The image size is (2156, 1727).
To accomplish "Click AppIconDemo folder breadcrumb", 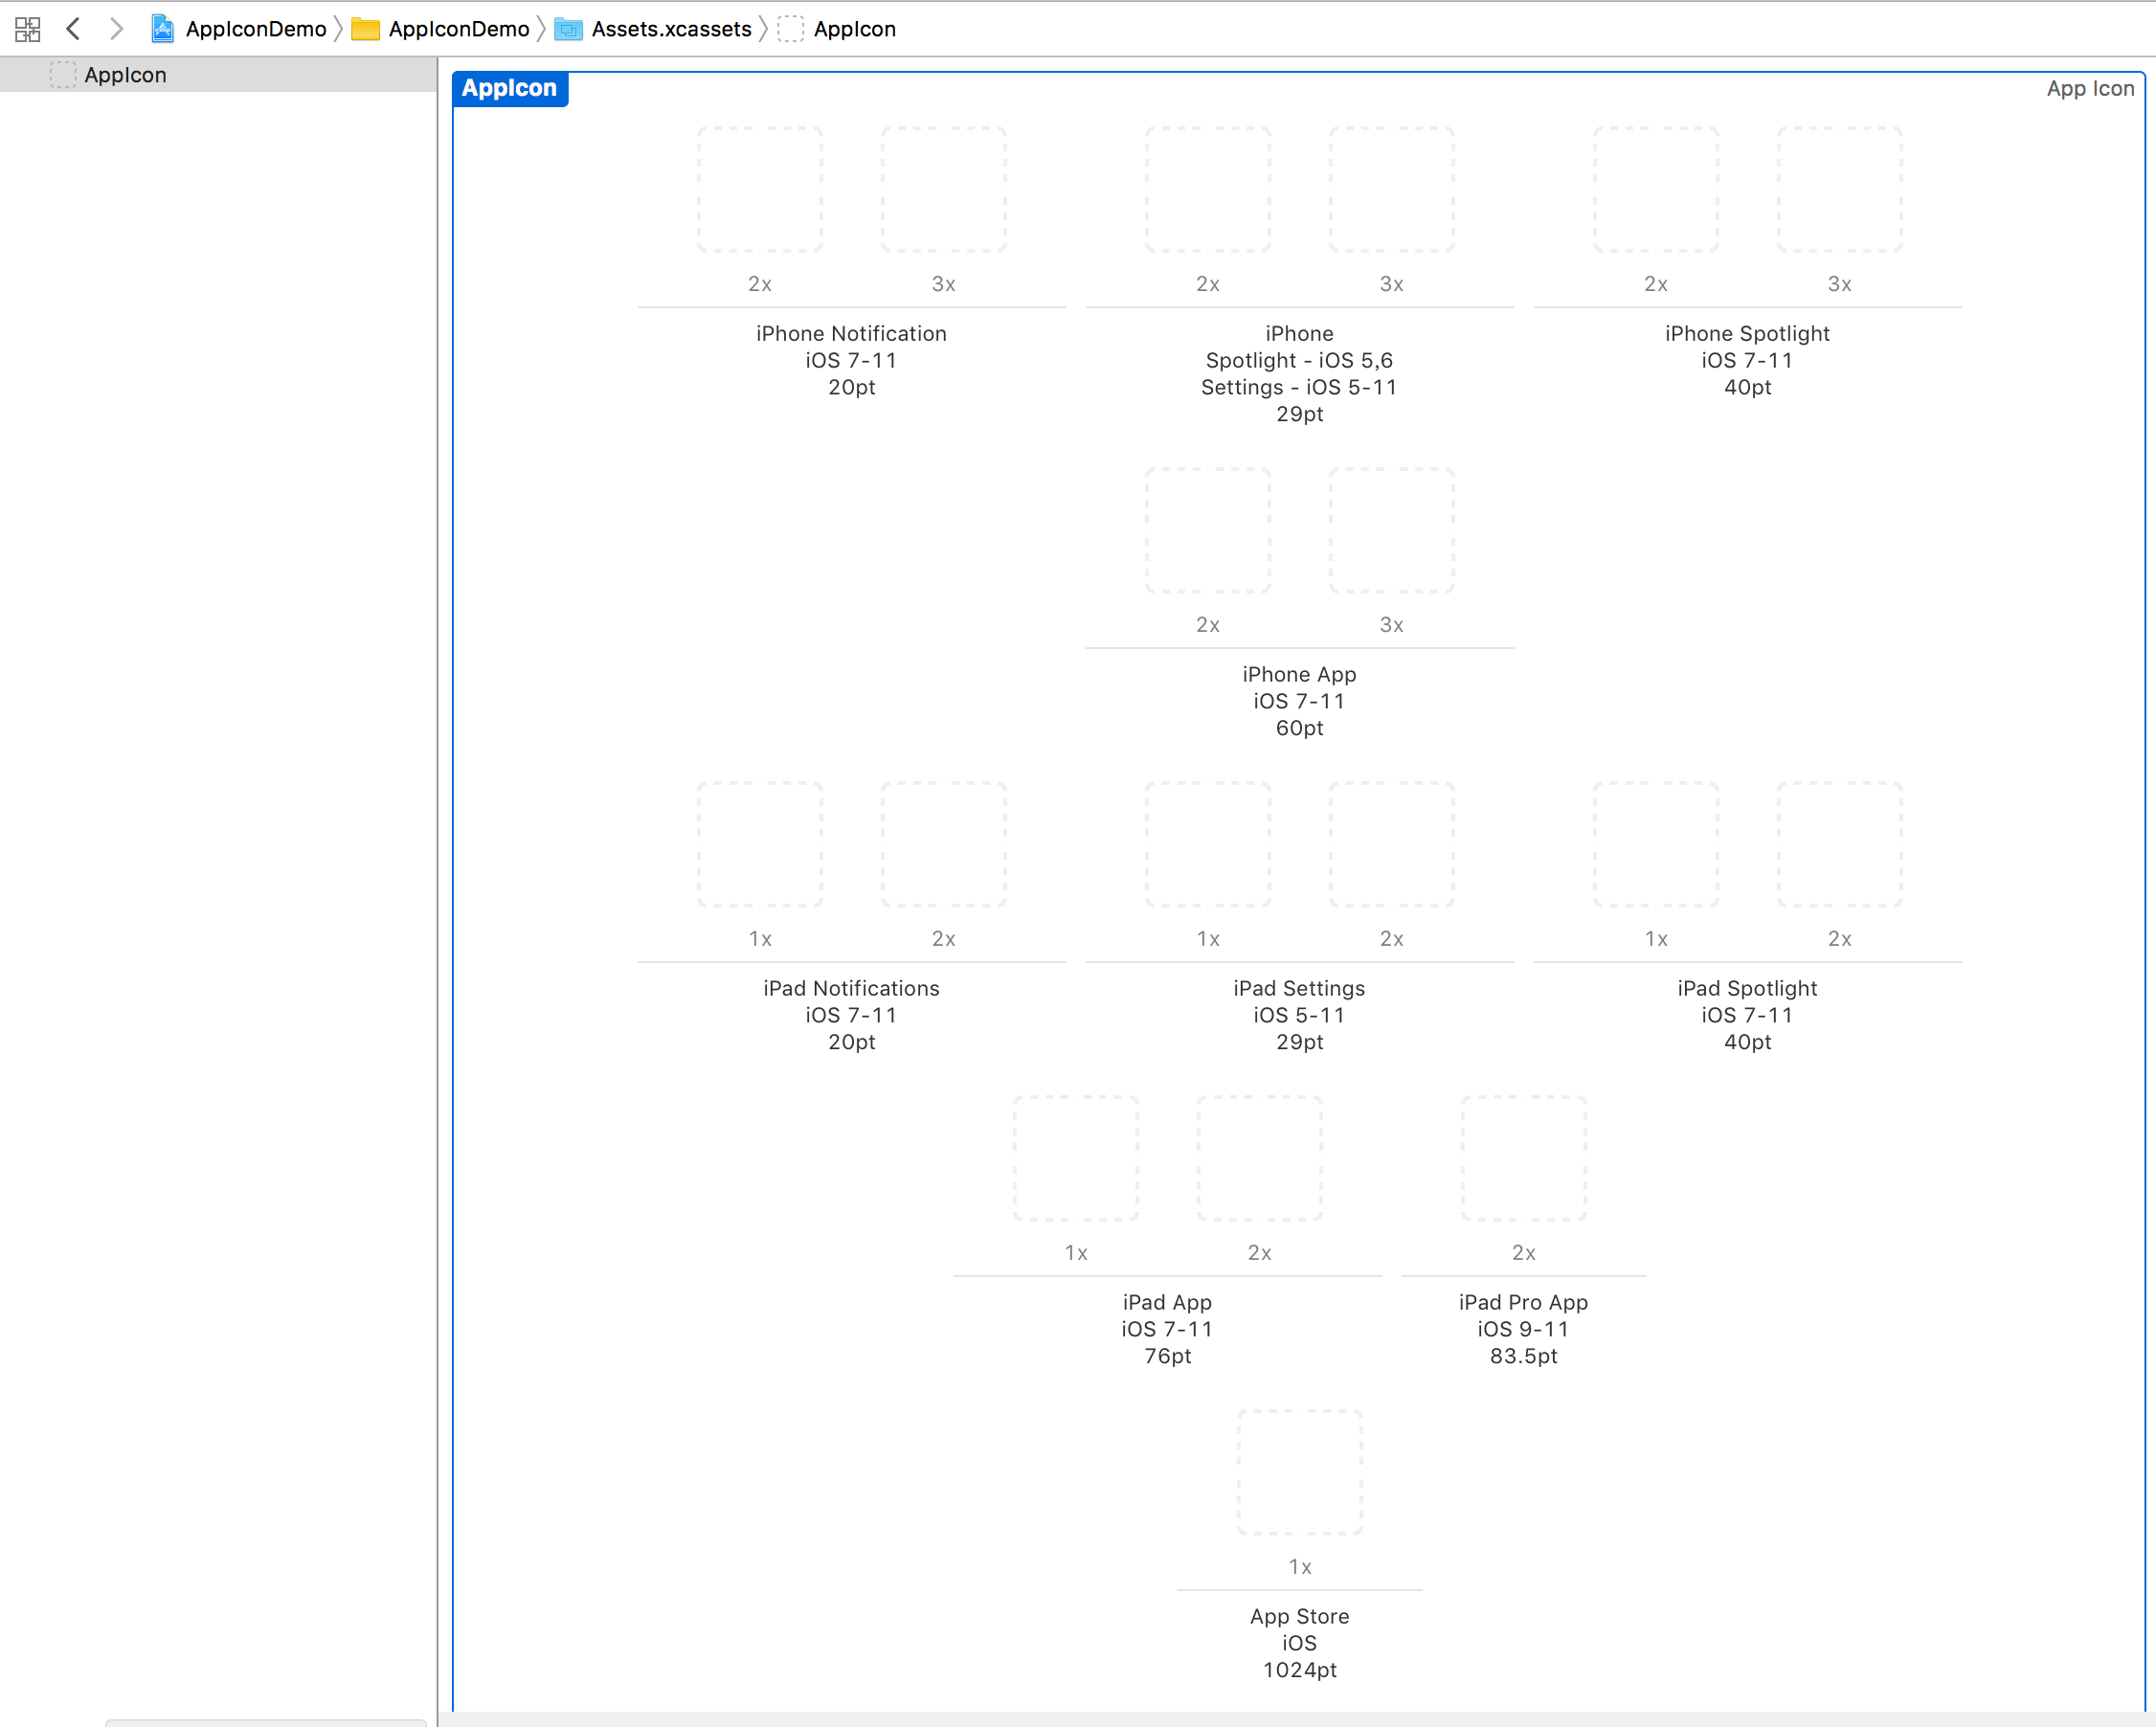I will click(441, 29).
